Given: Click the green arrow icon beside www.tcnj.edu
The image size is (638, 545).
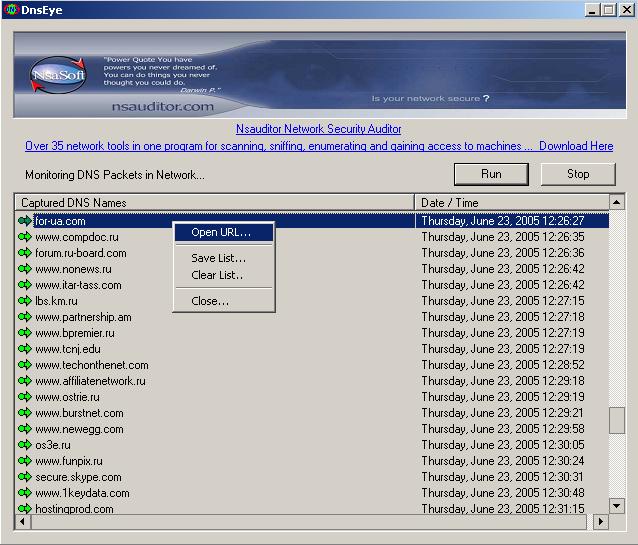Looking at the screenshot, I should coord(25,349).
